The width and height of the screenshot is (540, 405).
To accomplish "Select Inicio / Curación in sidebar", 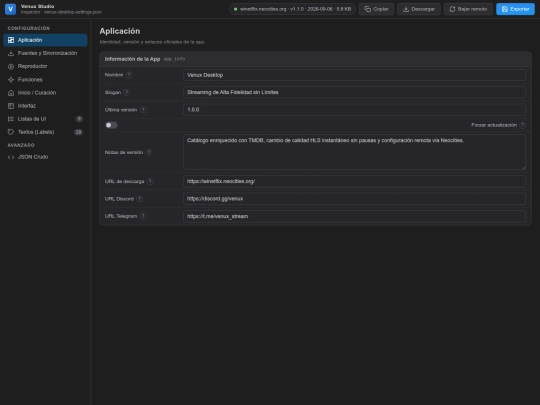I will 45,93.
